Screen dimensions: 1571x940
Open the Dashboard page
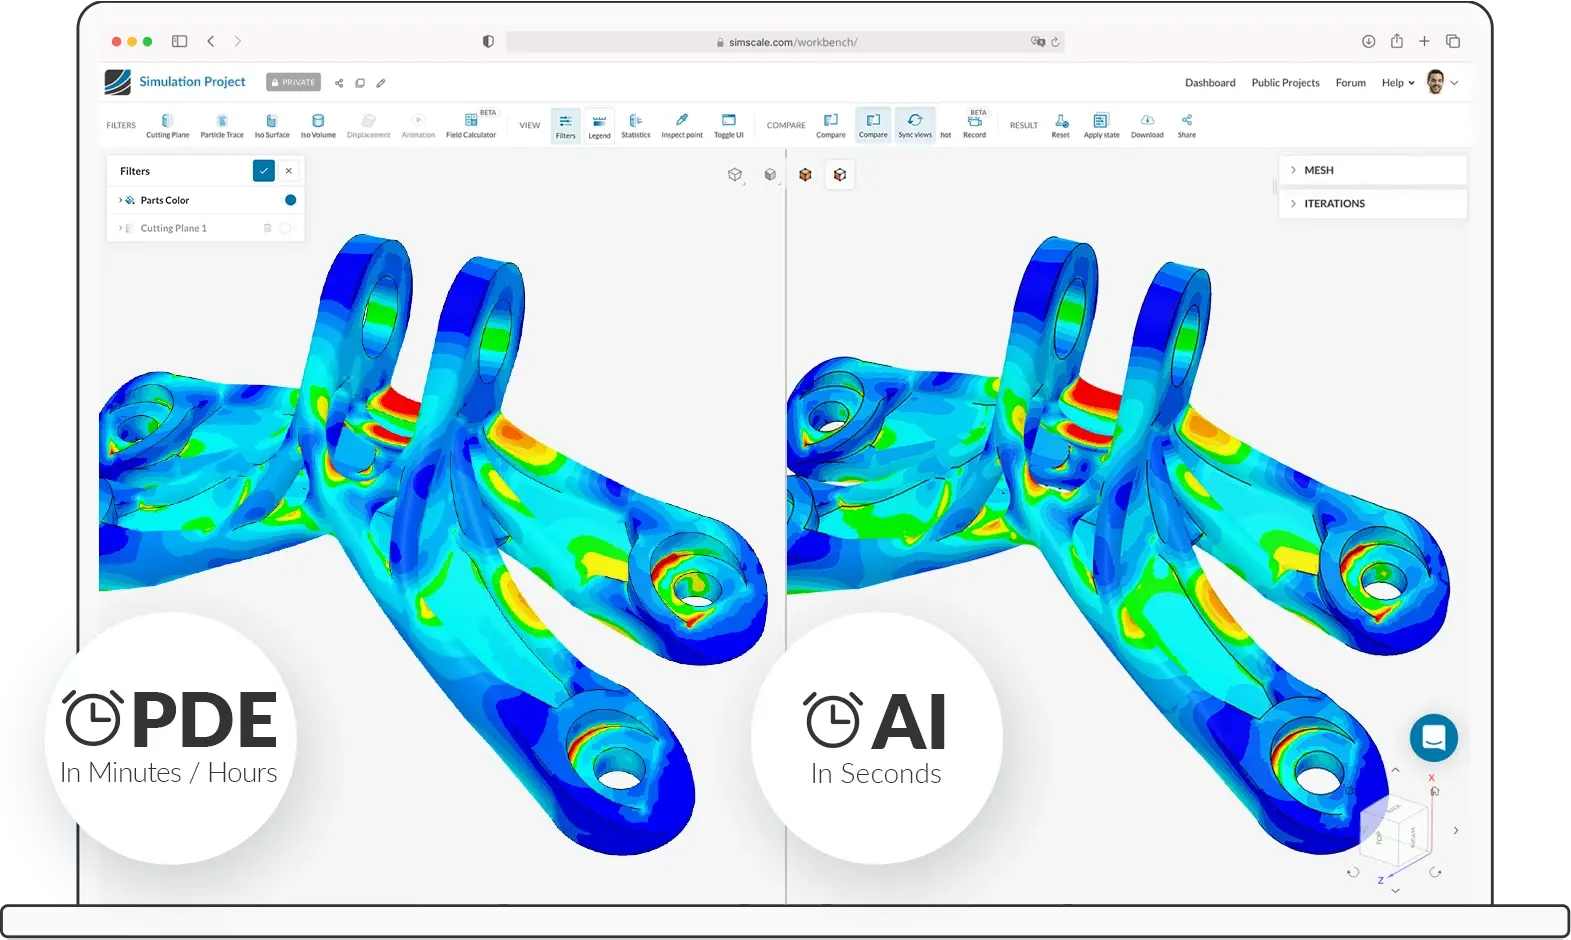point(1210,83)
